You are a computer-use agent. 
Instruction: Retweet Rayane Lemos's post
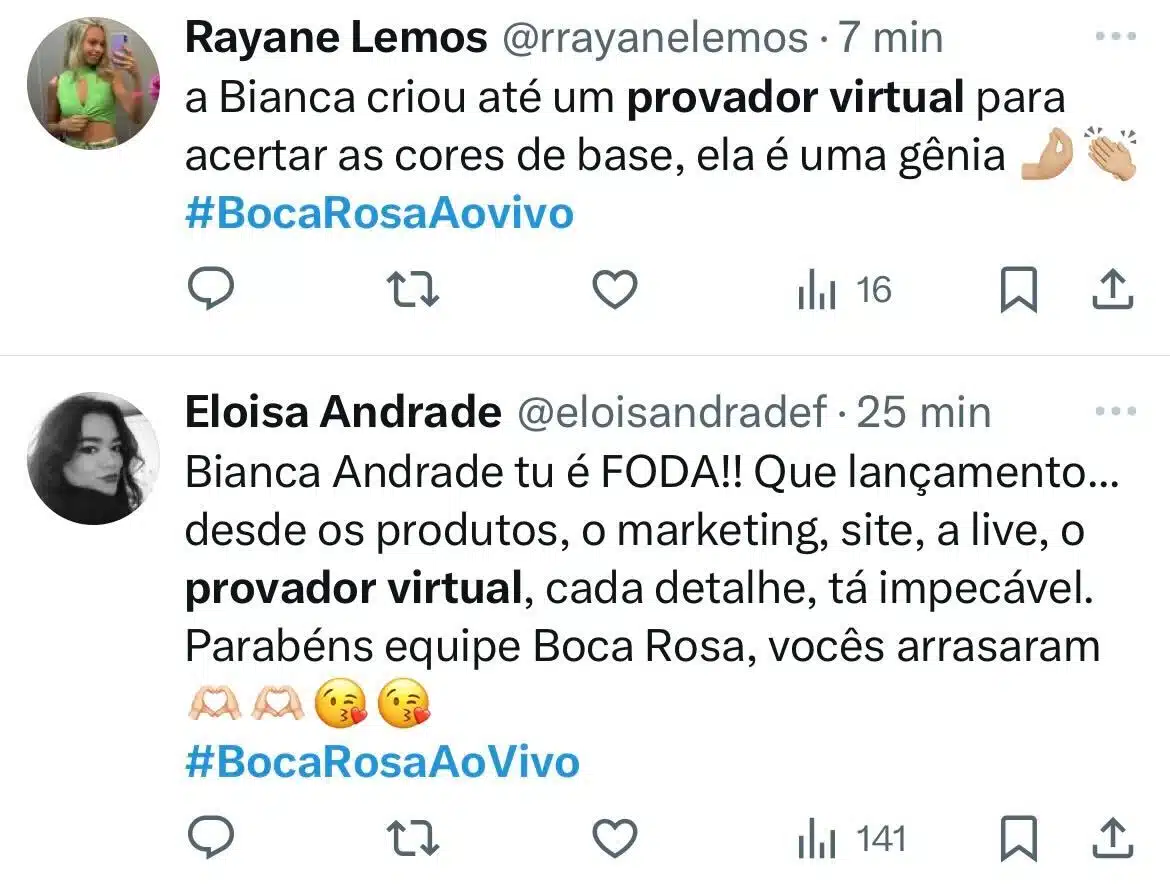pyautogui.click(x=413, y=290)
